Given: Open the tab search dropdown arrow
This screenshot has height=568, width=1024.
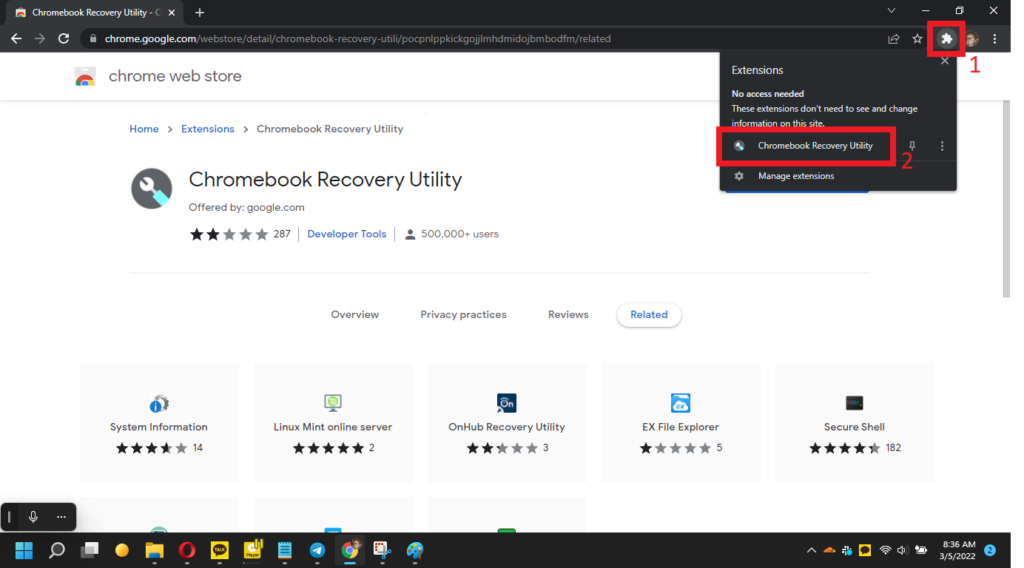Looking at the screenshot, I should pyautogui.click(x=891, y=11).
